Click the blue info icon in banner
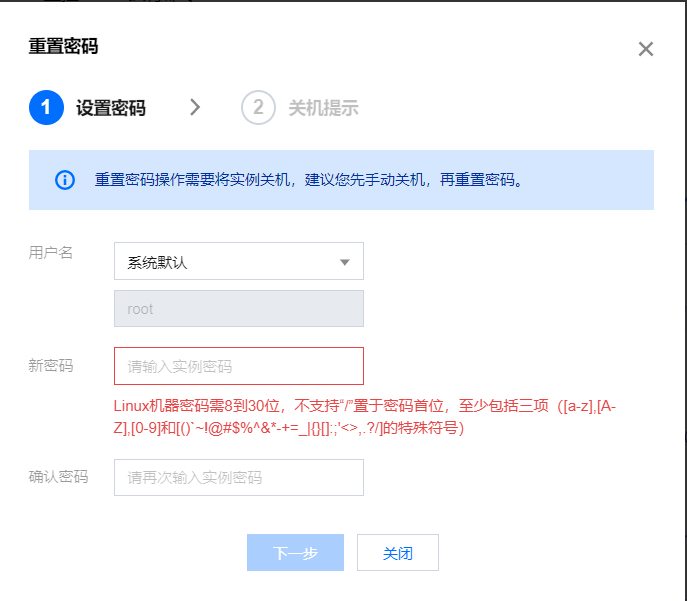The height and width of the screenshot is (601, 687). pyautogui.click(x=65, y=180)
